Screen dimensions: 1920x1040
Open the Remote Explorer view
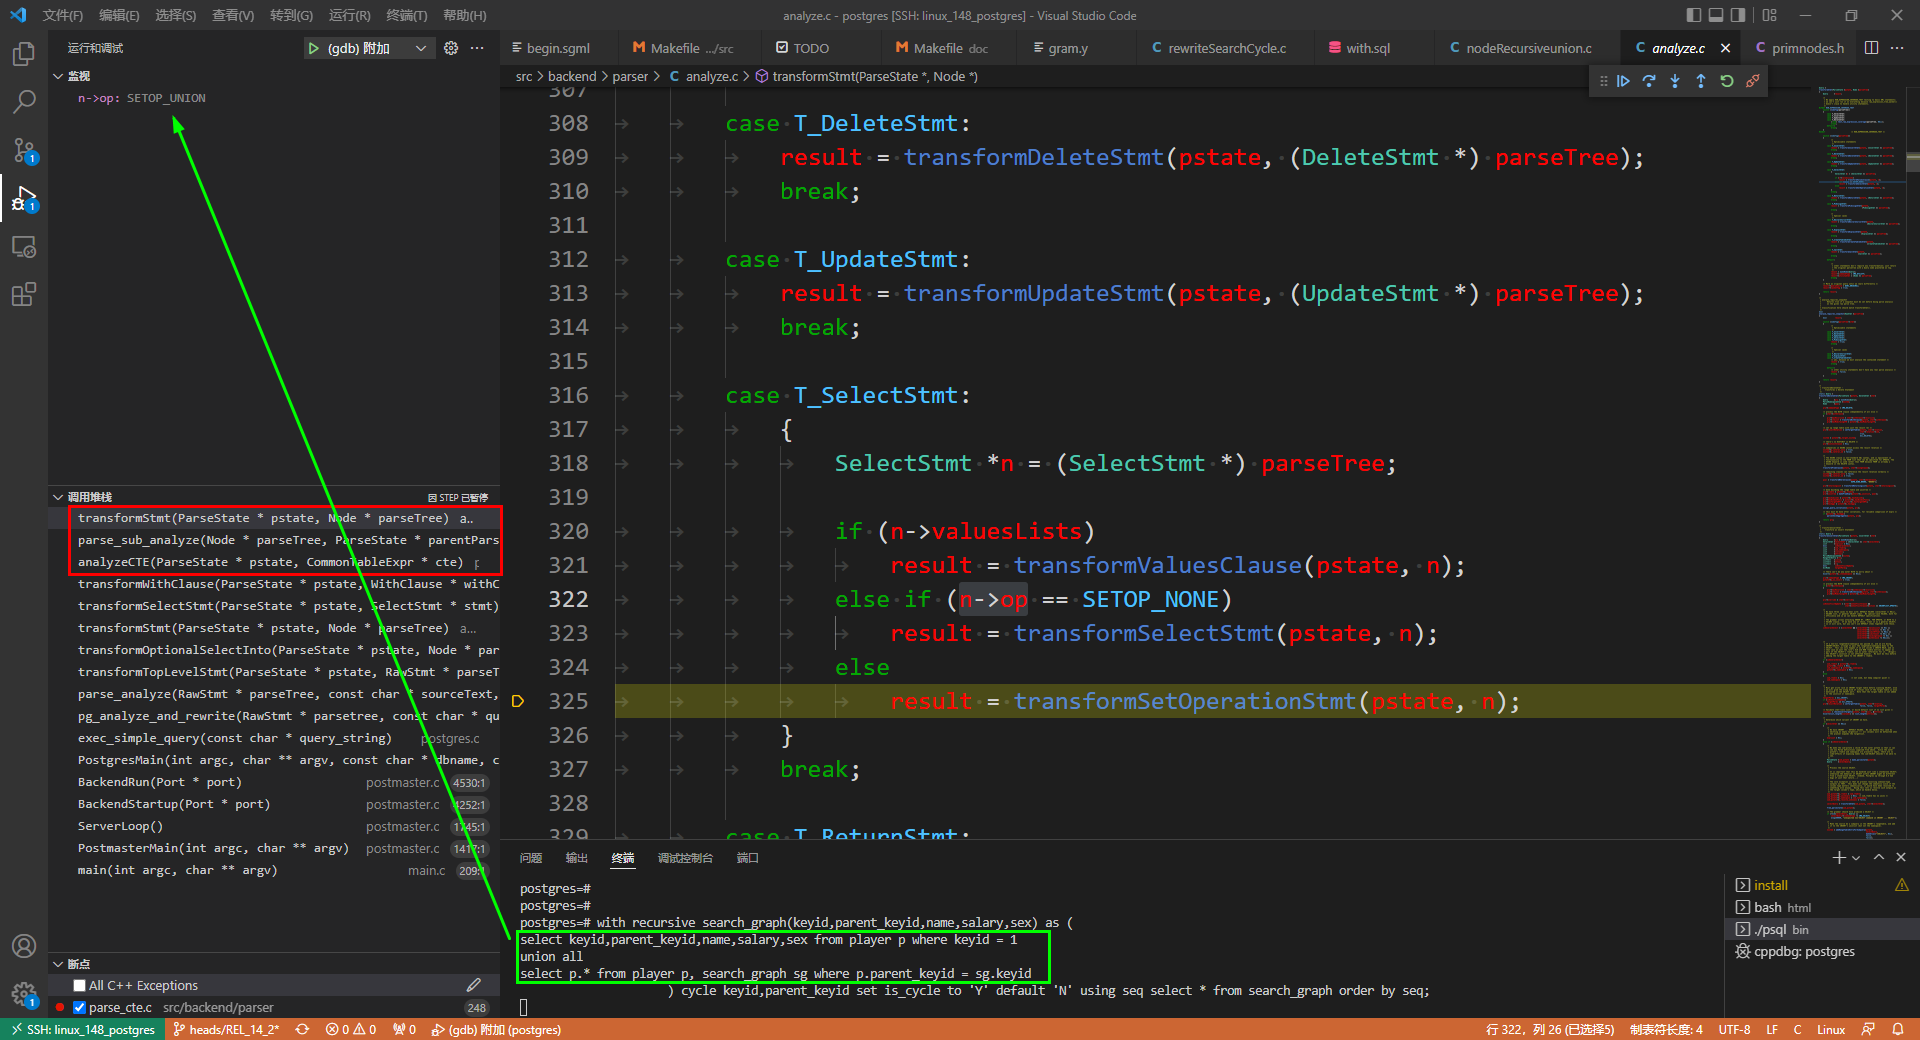pyautogui.click(x=24, y=246)
